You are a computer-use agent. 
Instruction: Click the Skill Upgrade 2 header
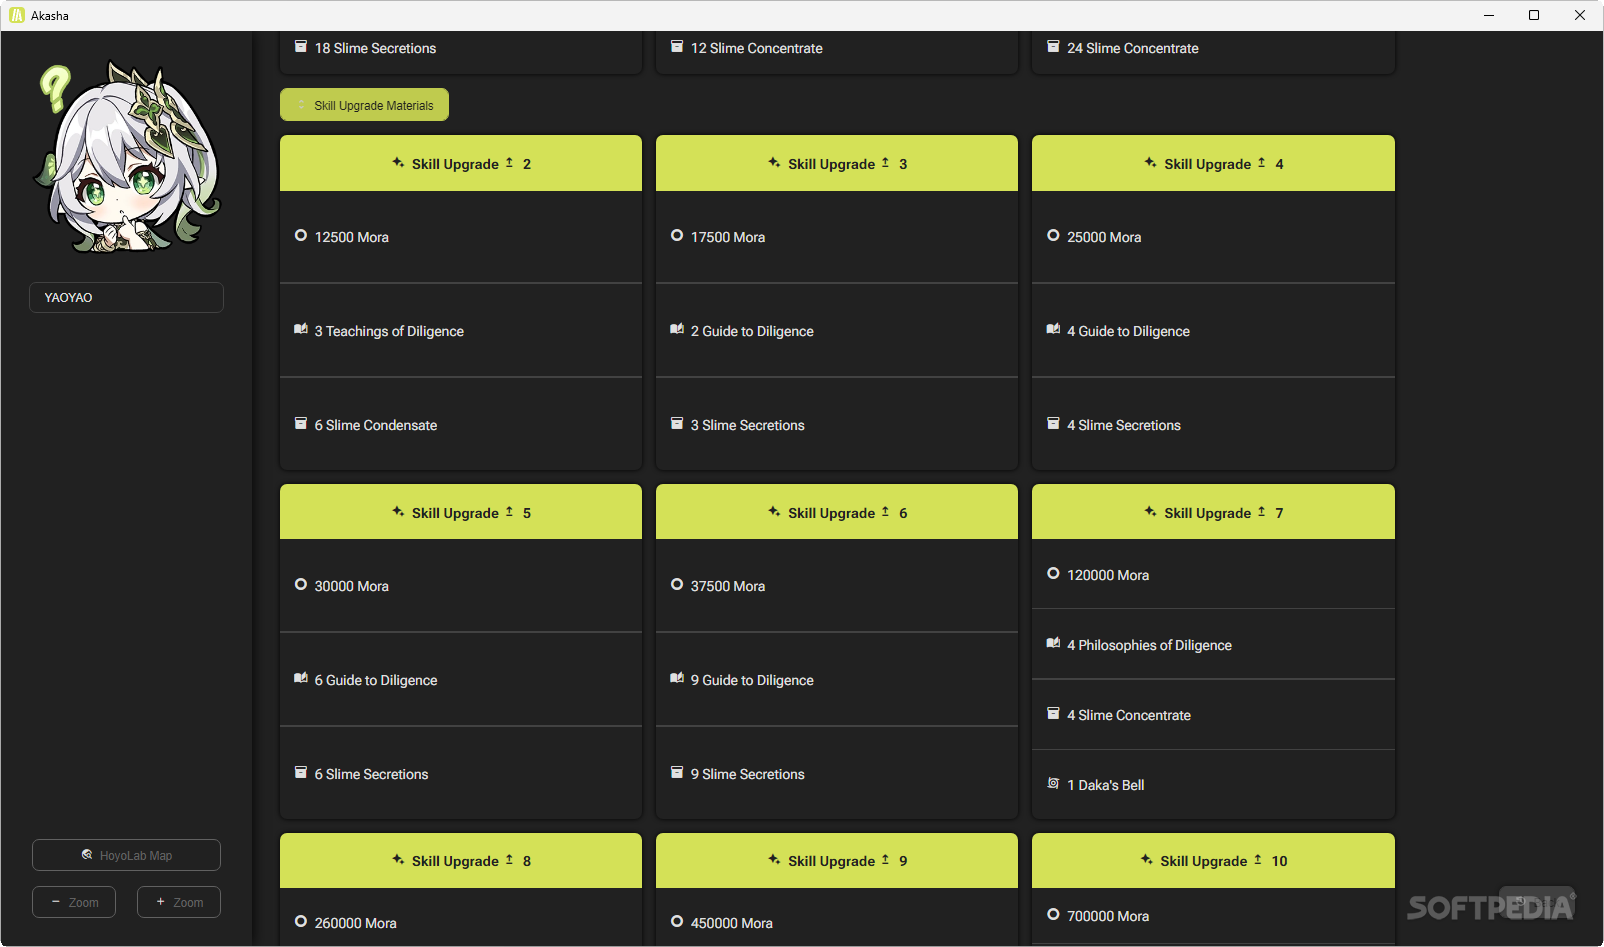[461, 163]
